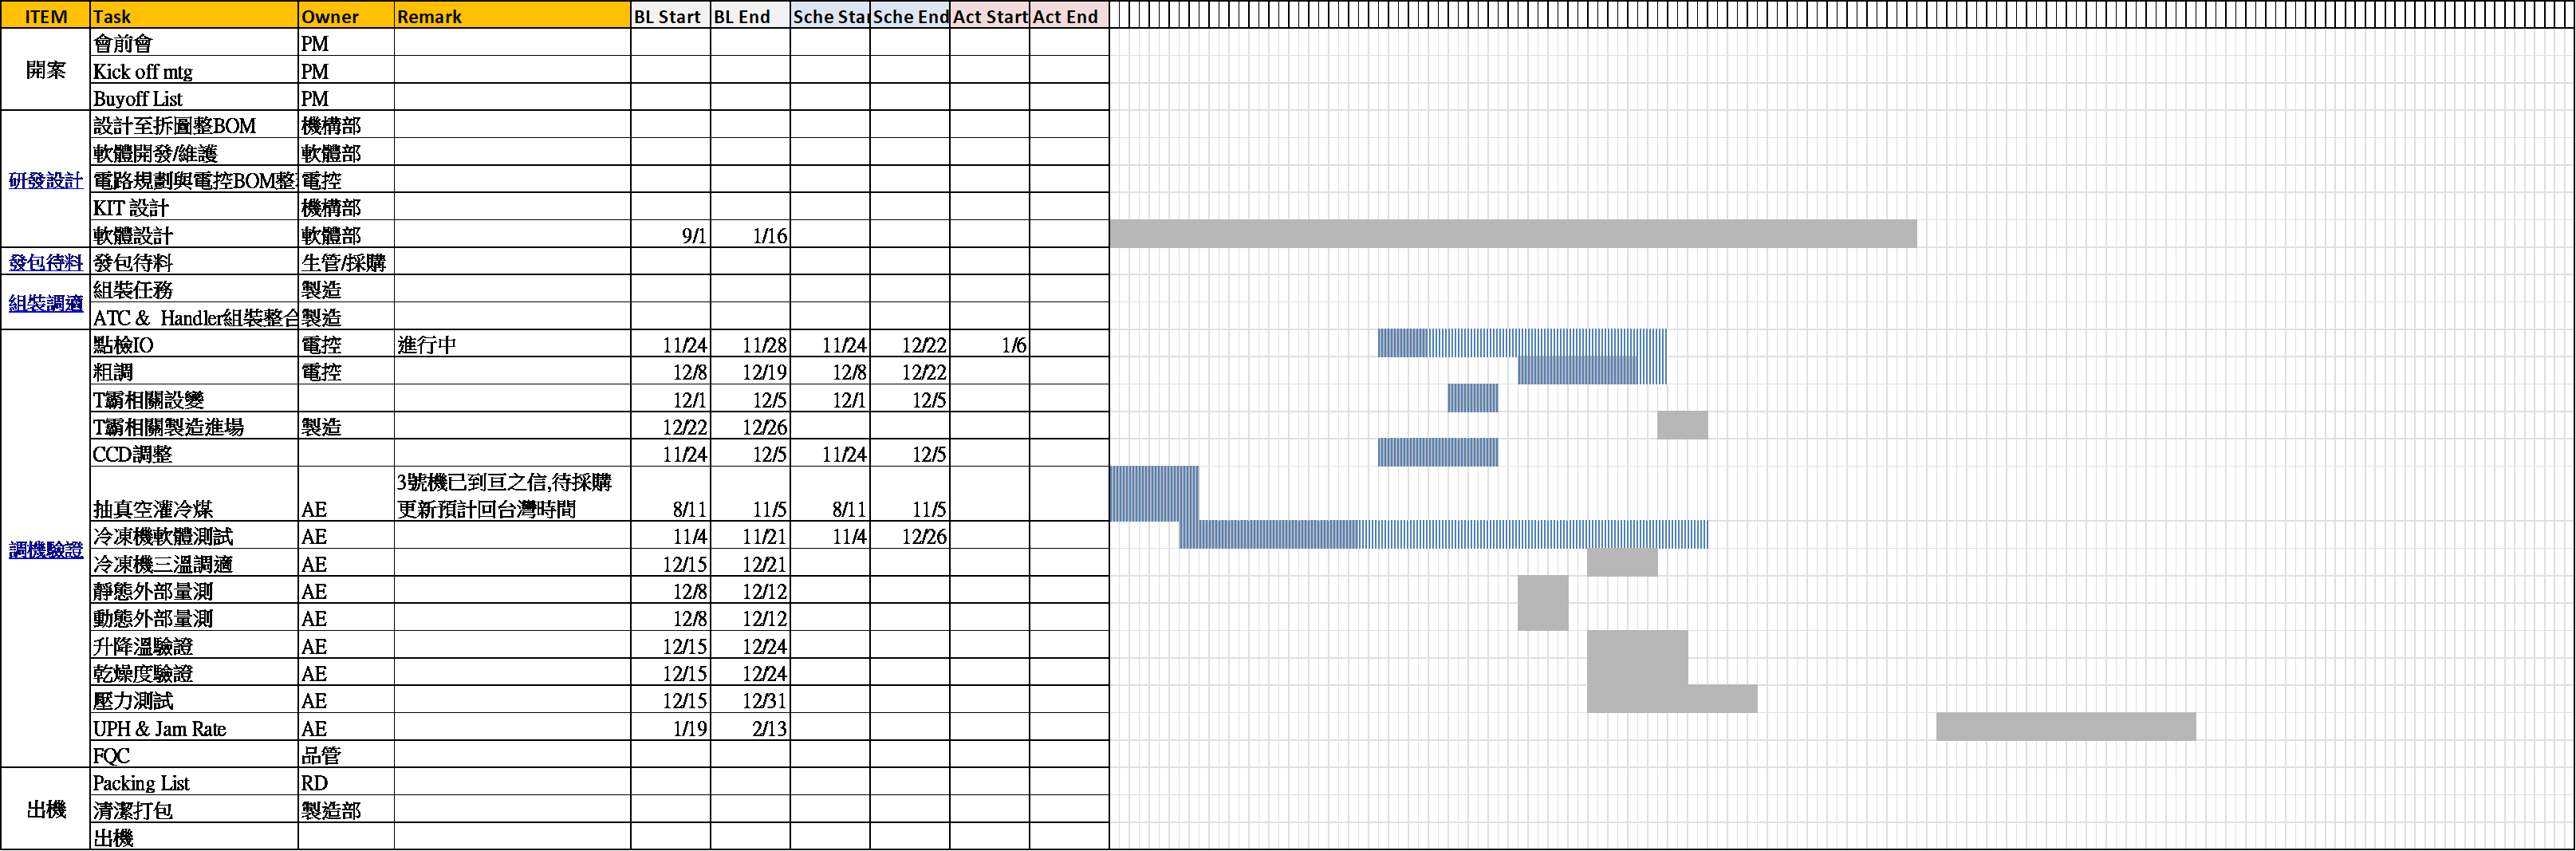Select the ITEM column header cell
The image size is (2576, 851).
point(46,16)
